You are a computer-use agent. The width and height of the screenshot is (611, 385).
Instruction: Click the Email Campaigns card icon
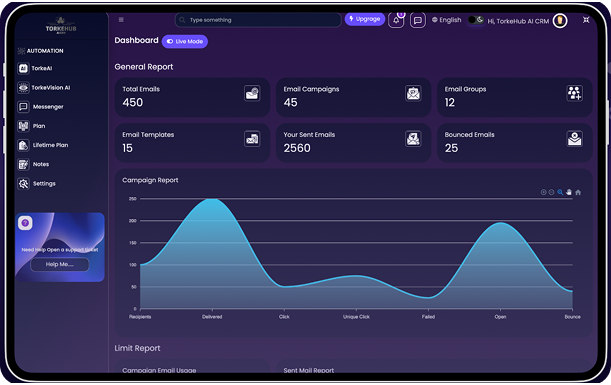[413, 93]
